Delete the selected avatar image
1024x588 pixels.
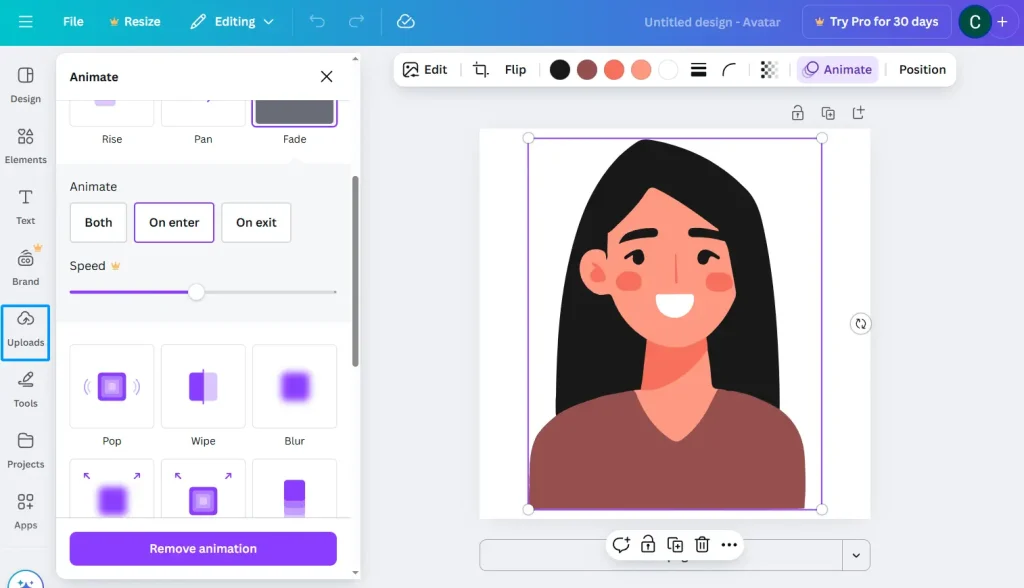(x=701, y=544)
